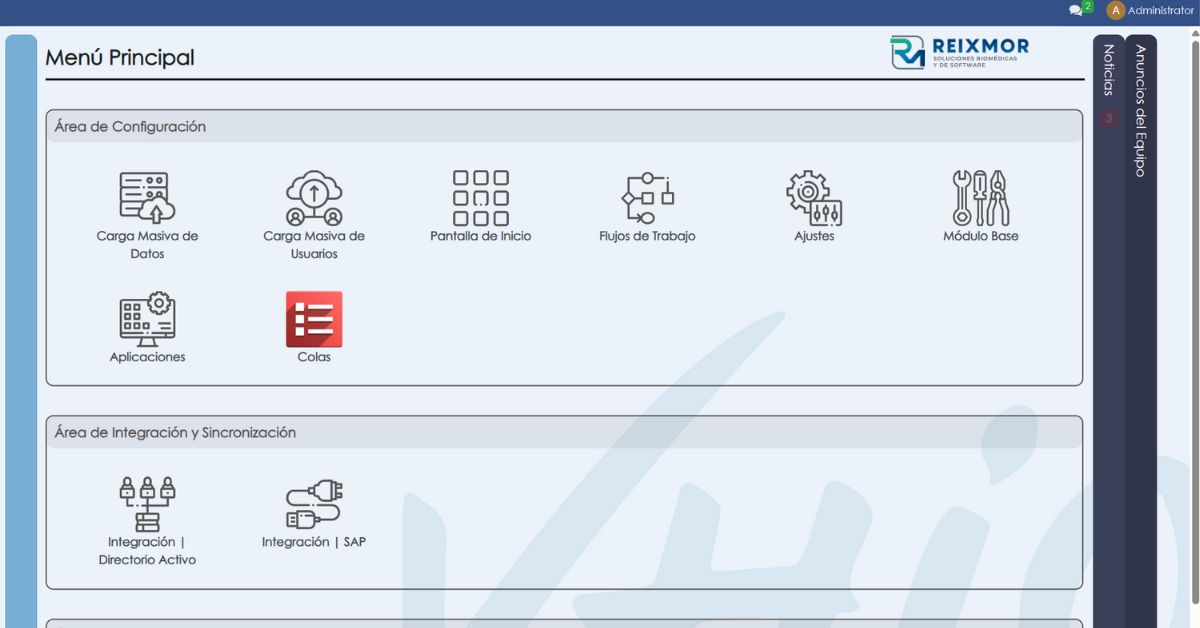Screen dimensions: 1200x628
Task: Open the Pantalla de Inicio grid icon
Action: (480, 198)
